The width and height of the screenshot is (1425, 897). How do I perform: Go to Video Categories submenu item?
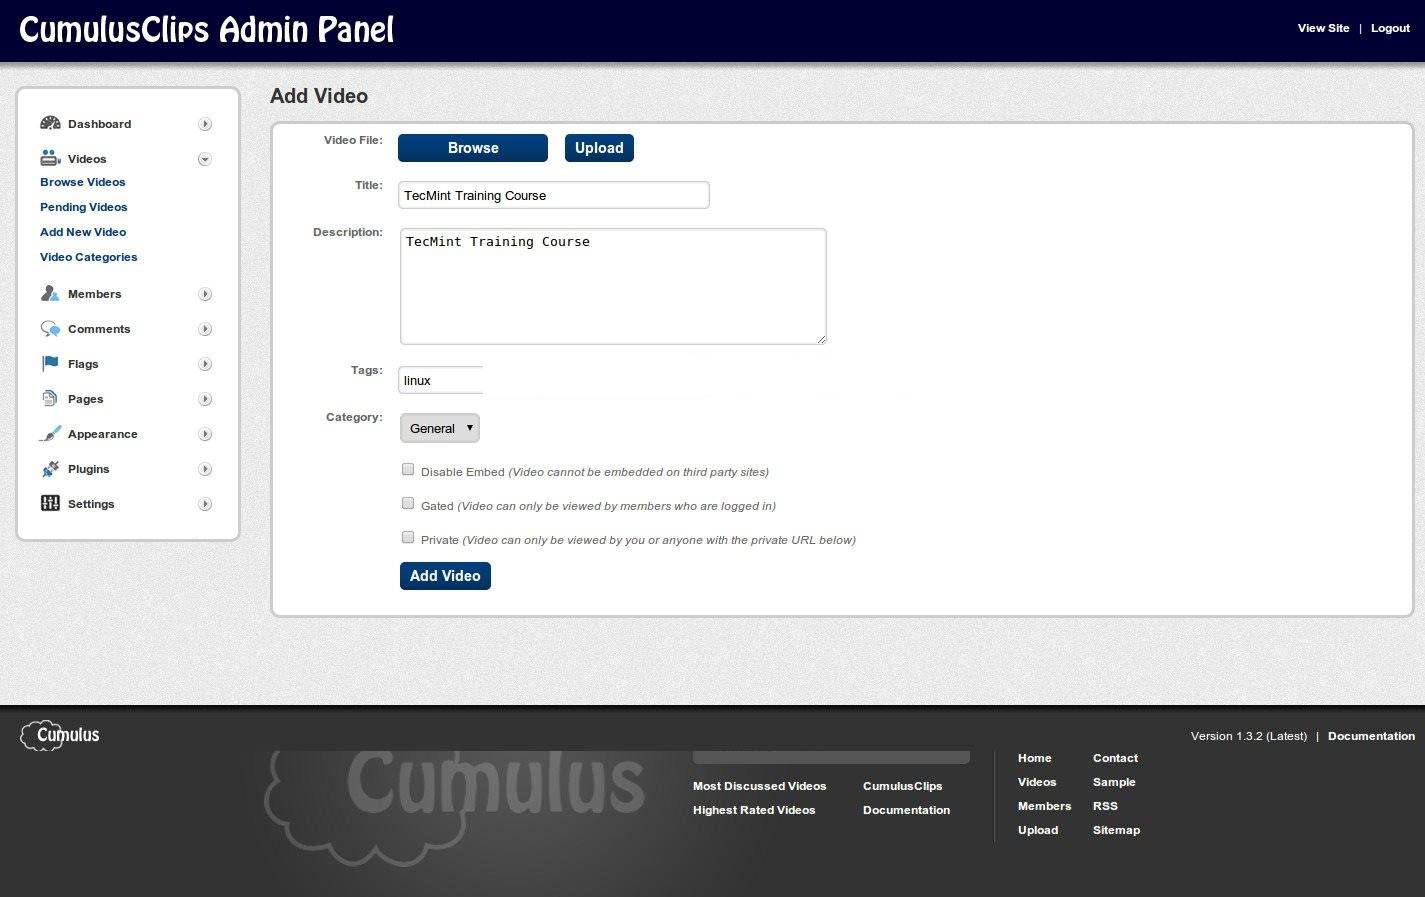(x=89, y=257)
